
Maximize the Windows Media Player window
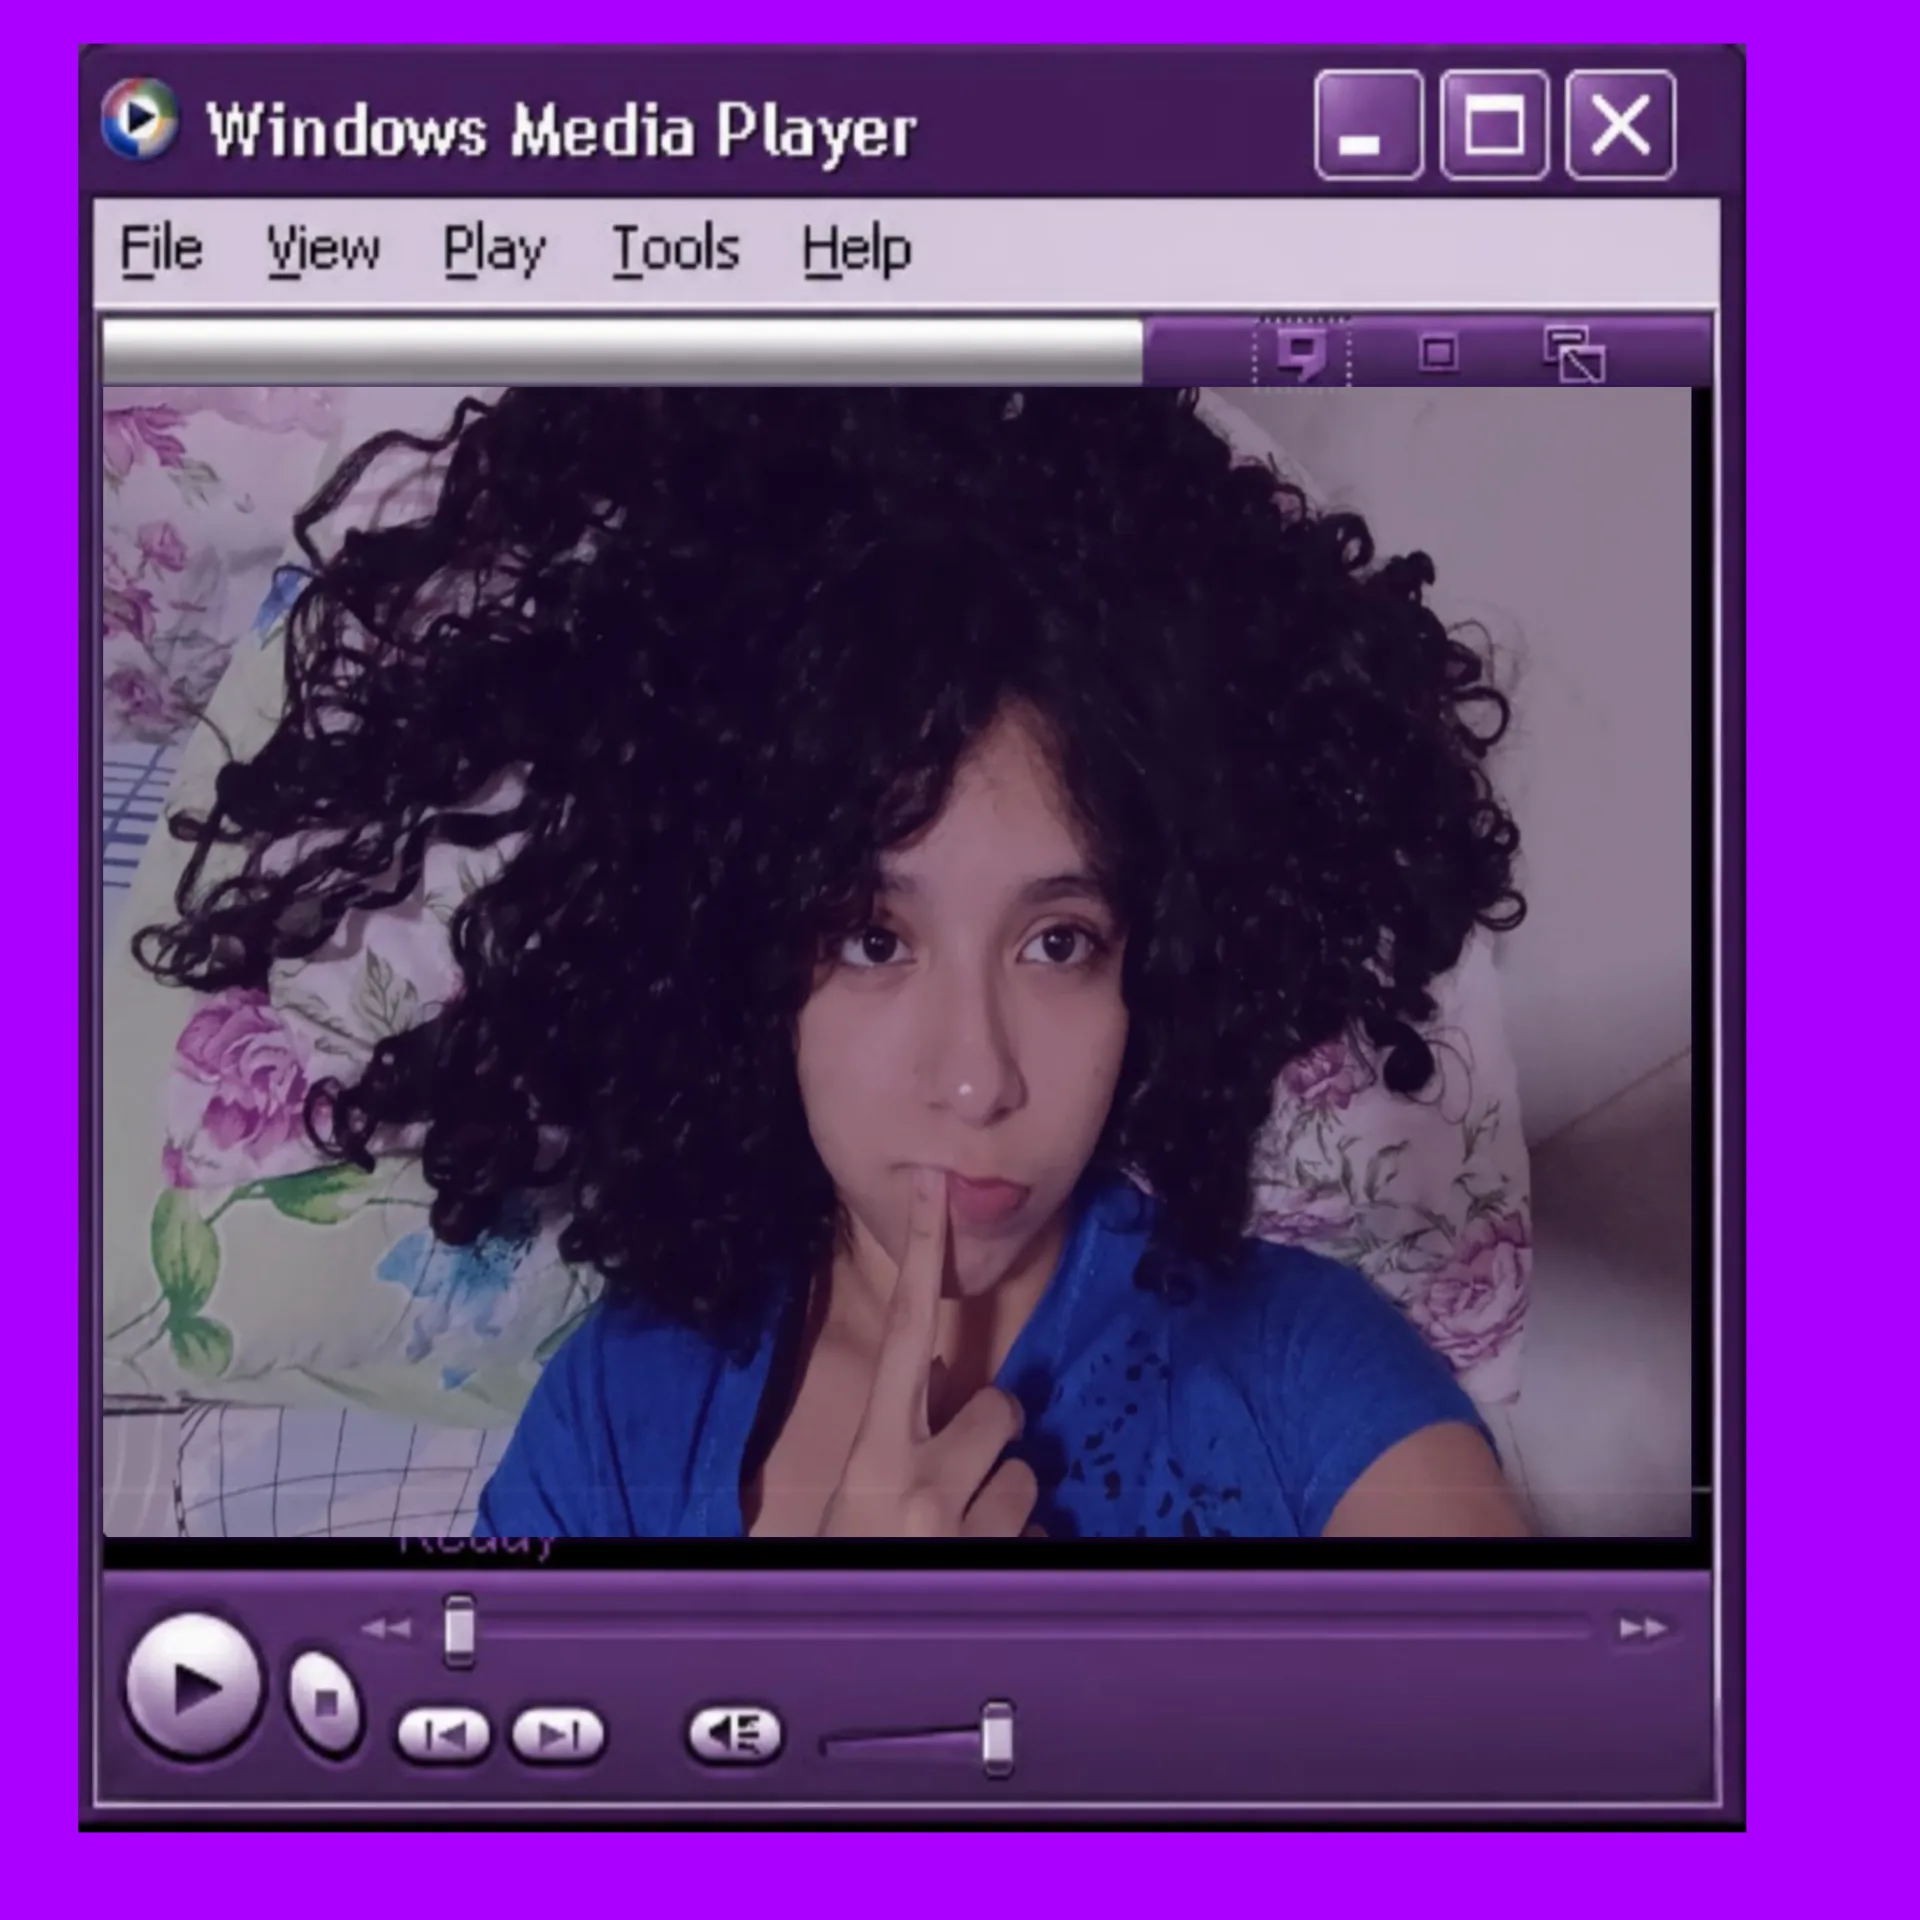point(1494,125)
